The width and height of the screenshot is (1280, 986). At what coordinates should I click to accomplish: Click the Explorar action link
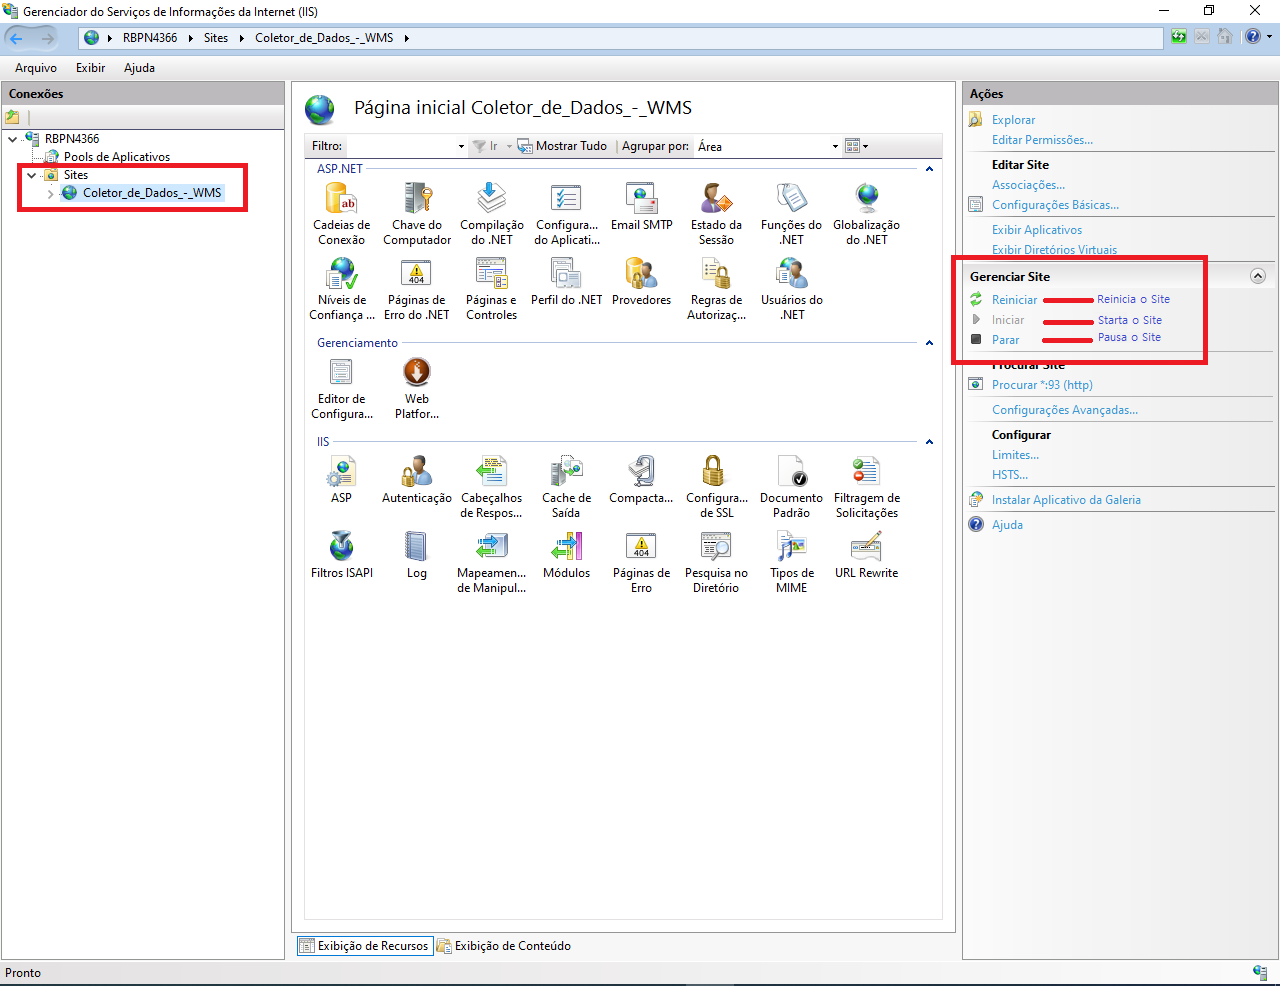point(1013,120)
